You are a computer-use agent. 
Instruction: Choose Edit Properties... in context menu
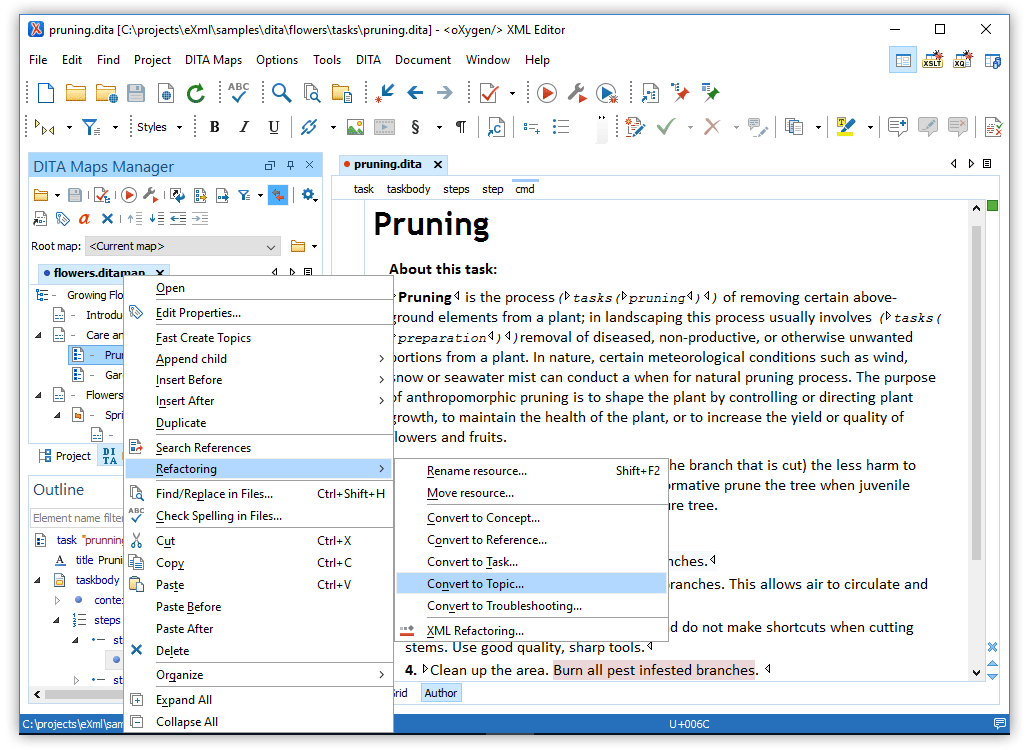click(x=259, y=313)
